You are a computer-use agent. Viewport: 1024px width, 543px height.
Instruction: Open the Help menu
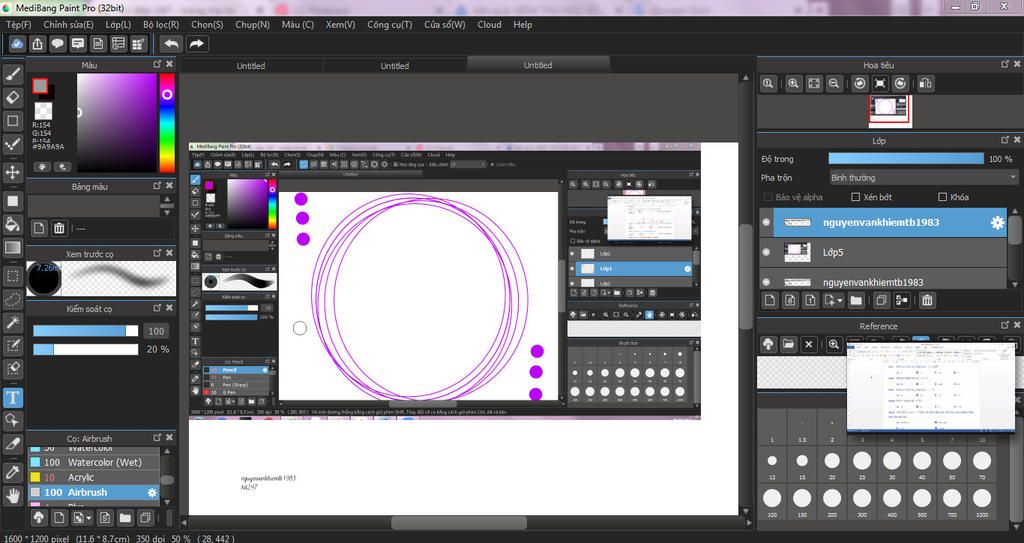(522, 24)
